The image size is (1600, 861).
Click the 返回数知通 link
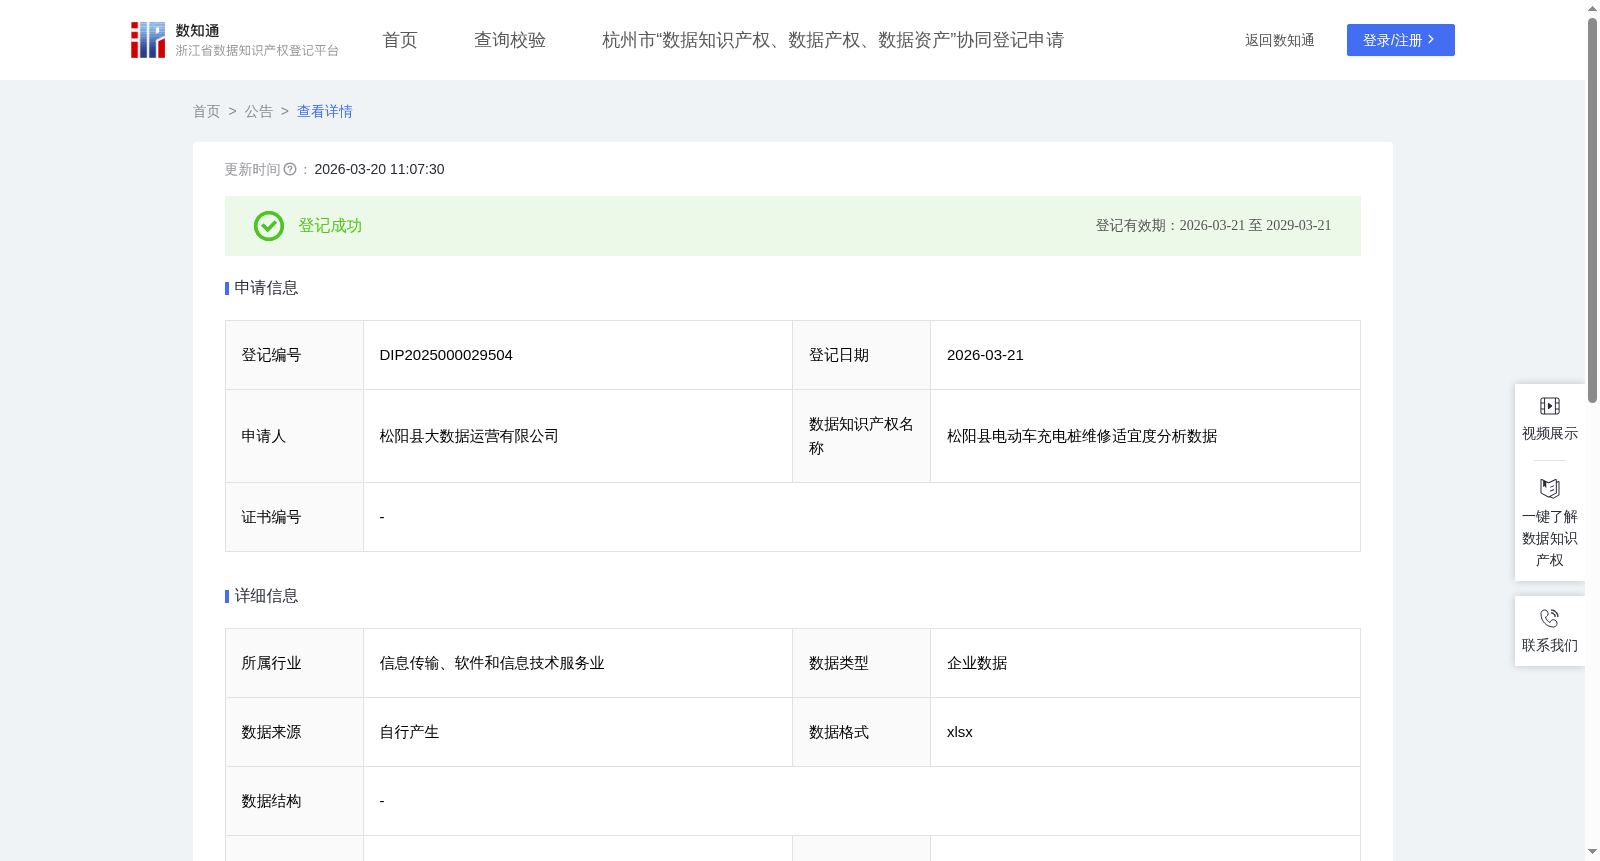(x=1279, y=40)
